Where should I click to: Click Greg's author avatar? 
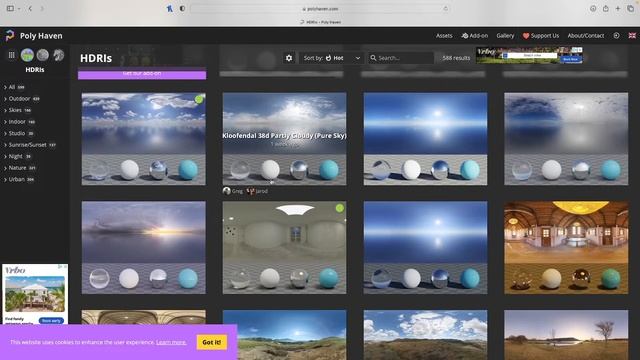pos(227,191)
